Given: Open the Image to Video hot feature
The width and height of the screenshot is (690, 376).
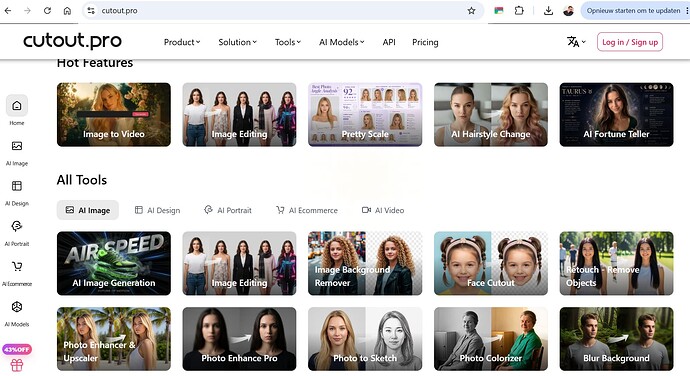Looking at the screenshot, I should [x=114, y=114].
